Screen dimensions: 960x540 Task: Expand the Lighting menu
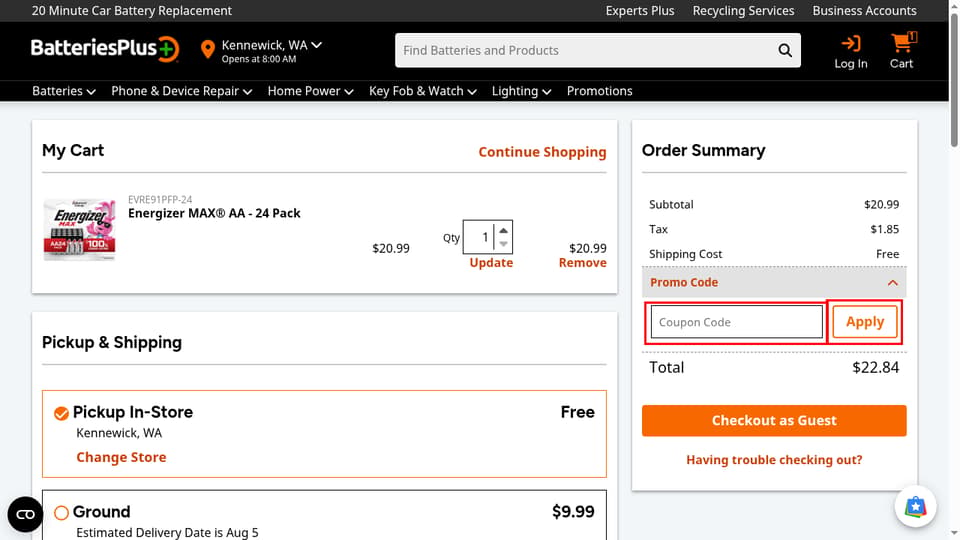(522, 91)
